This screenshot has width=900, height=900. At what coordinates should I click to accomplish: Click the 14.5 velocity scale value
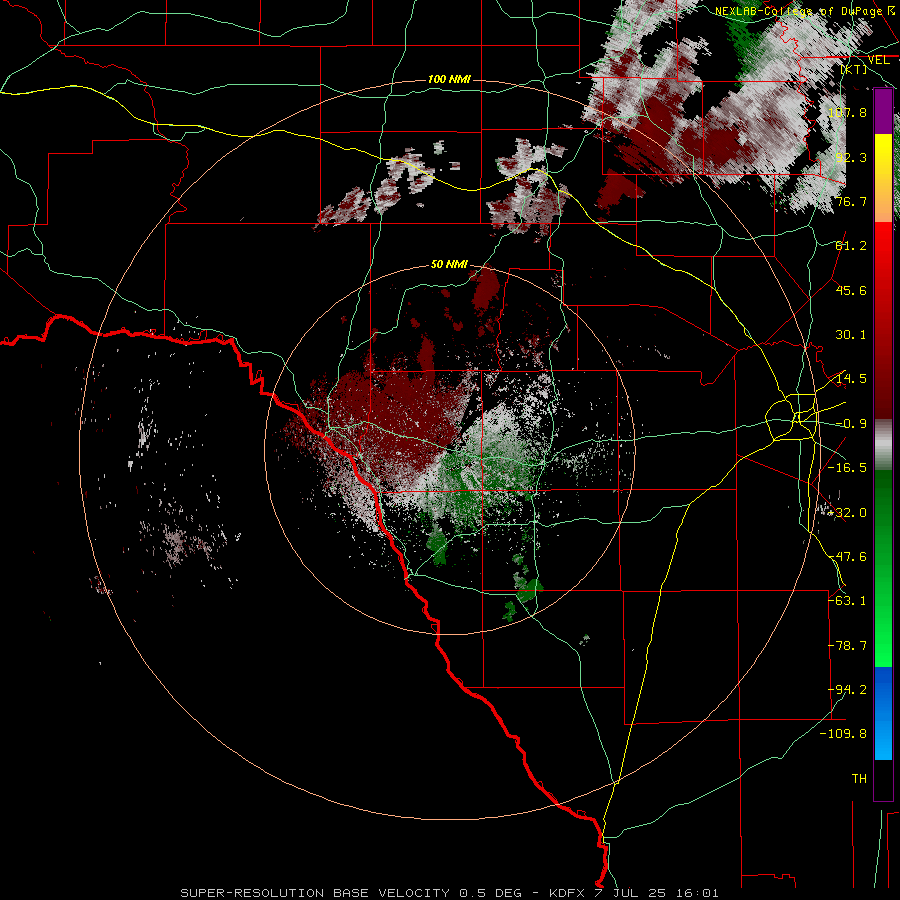(x=851, y=379)
